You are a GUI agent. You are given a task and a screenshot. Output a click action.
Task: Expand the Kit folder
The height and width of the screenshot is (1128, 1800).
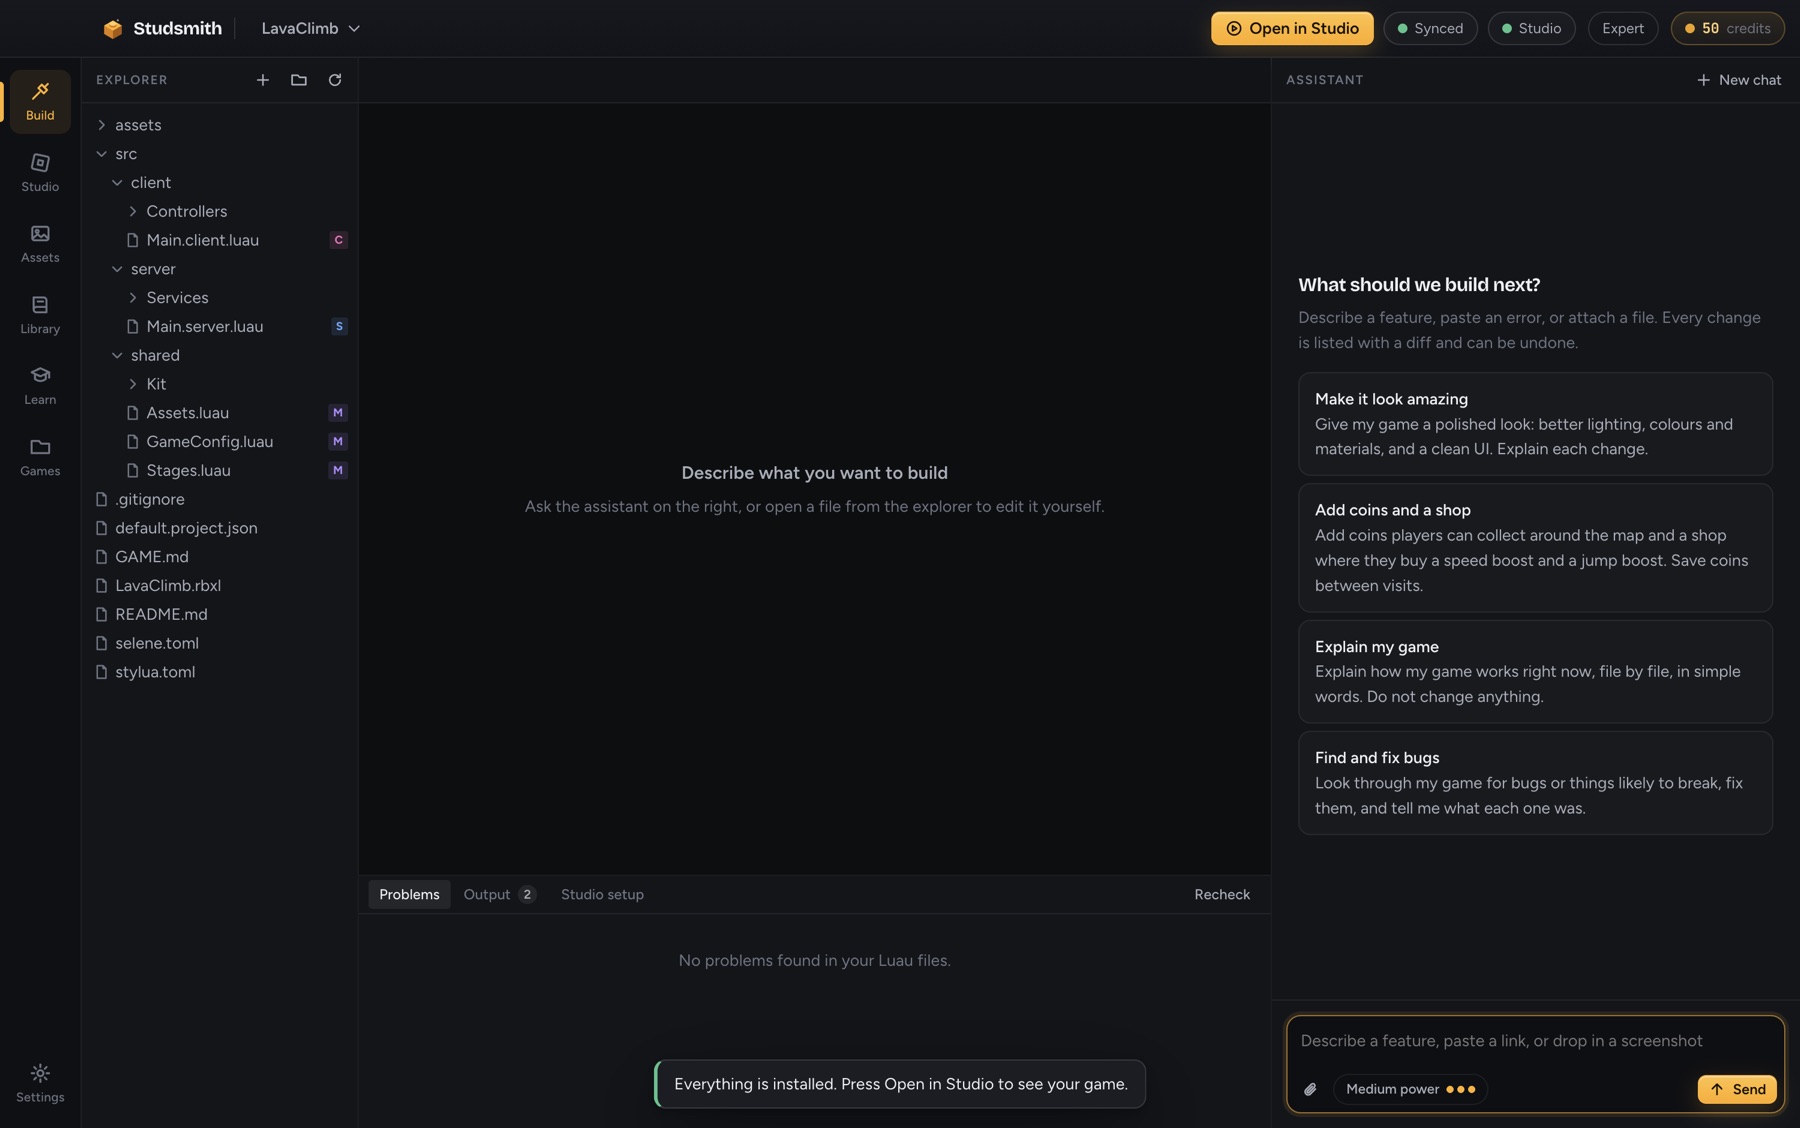coord(219,384)
